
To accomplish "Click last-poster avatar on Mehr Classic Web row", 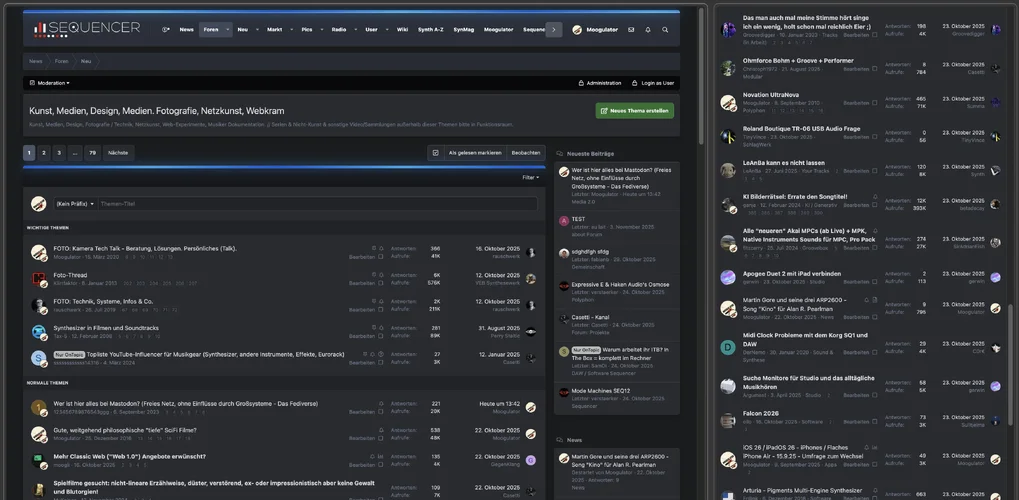I will (530, 460).
